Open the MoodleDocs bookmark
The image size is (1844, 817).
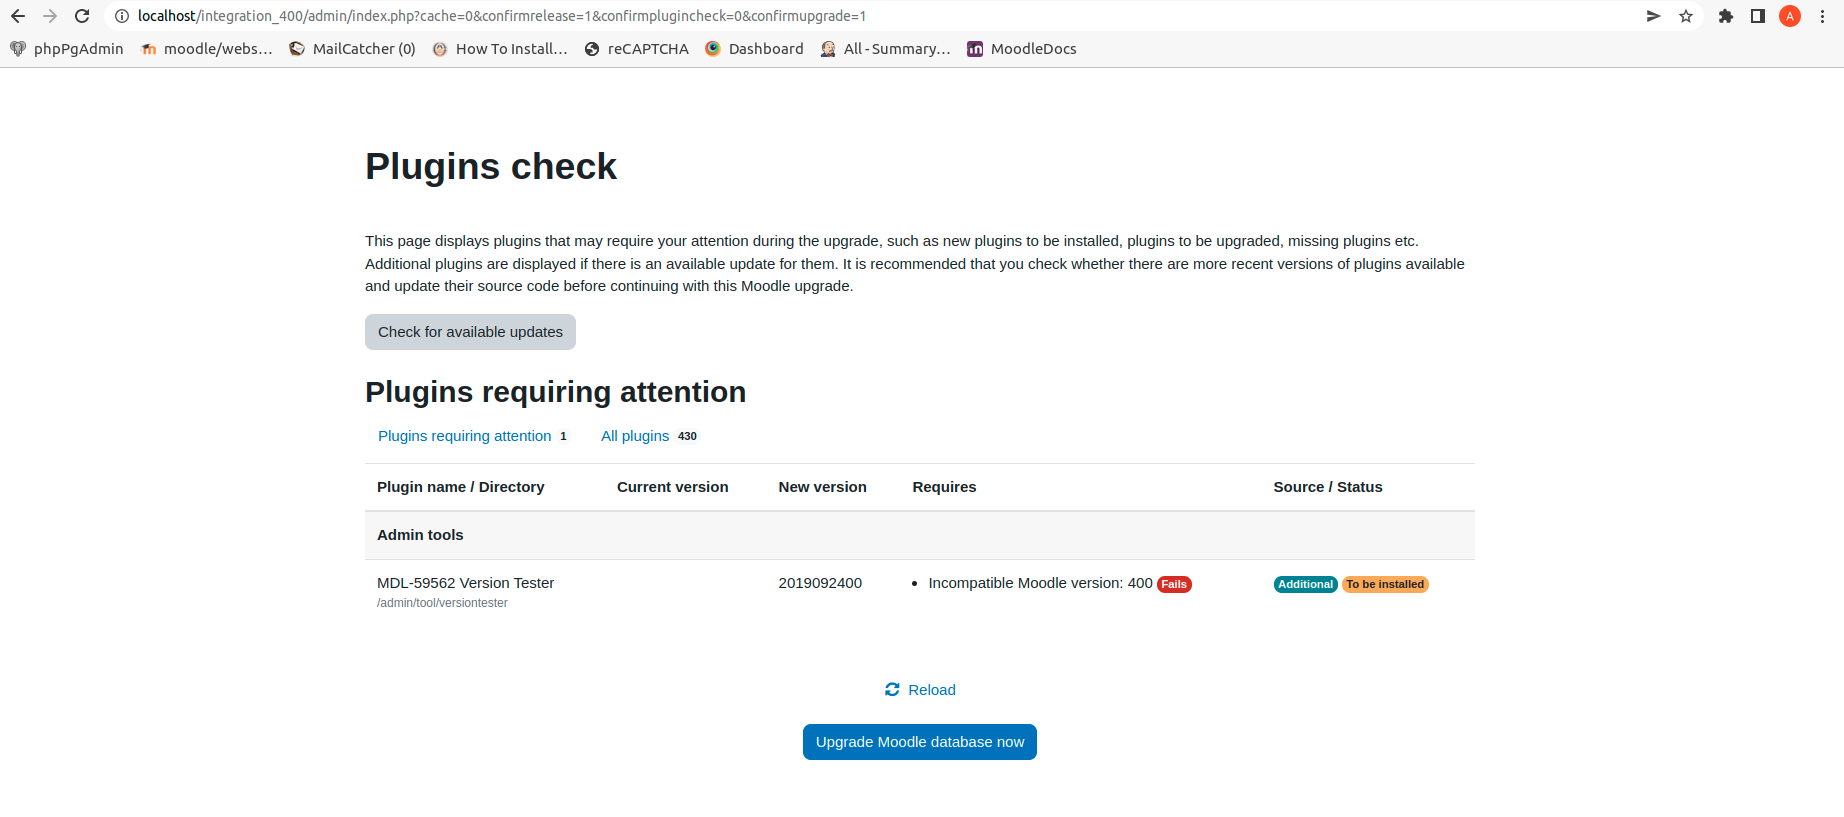1022,49
